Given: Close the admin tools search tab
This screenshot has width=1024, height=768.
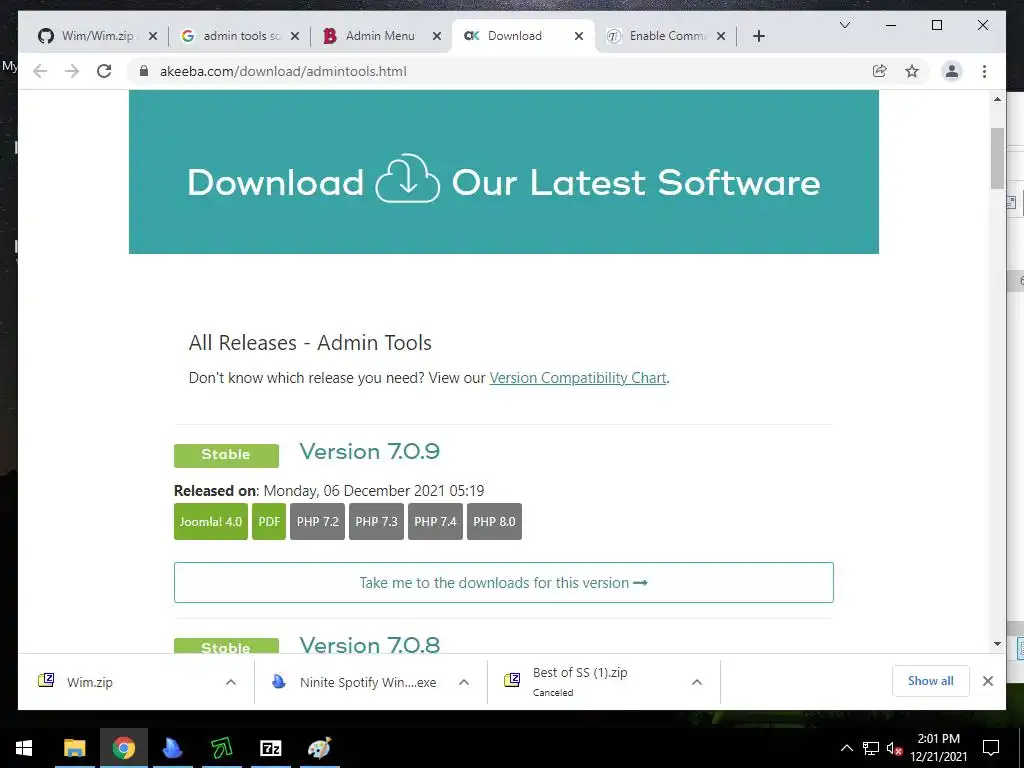Looking at the screenshot, I should (295, 36).
